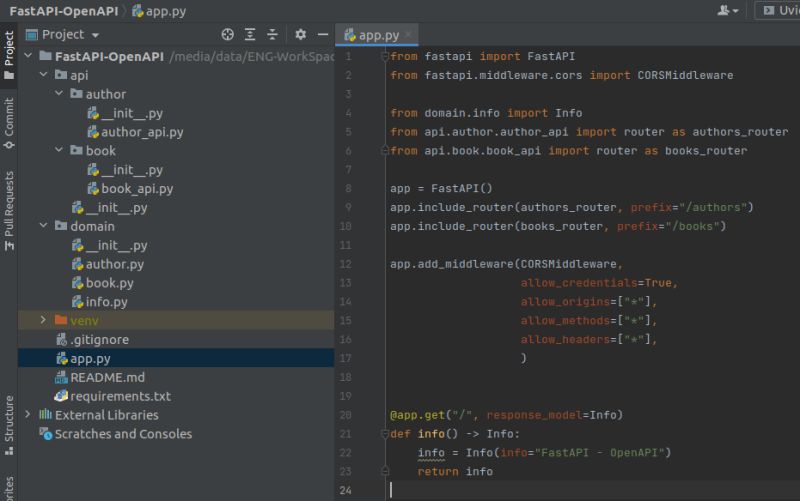Click app.py in the breadcrumb bar
Viewport: 800px width, 501px height.
tap(159, 11)
